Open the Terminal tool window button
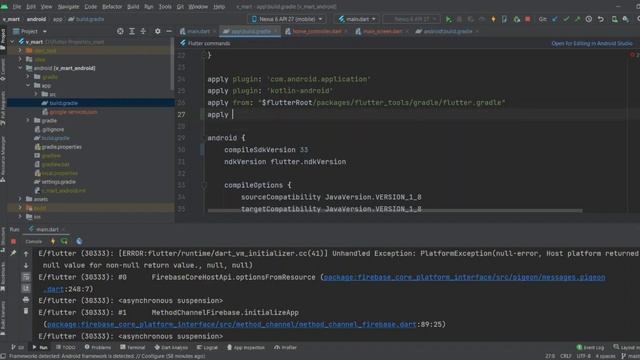Image resolution: width=640 pixels, height=360 pixels. pos(133,347)
